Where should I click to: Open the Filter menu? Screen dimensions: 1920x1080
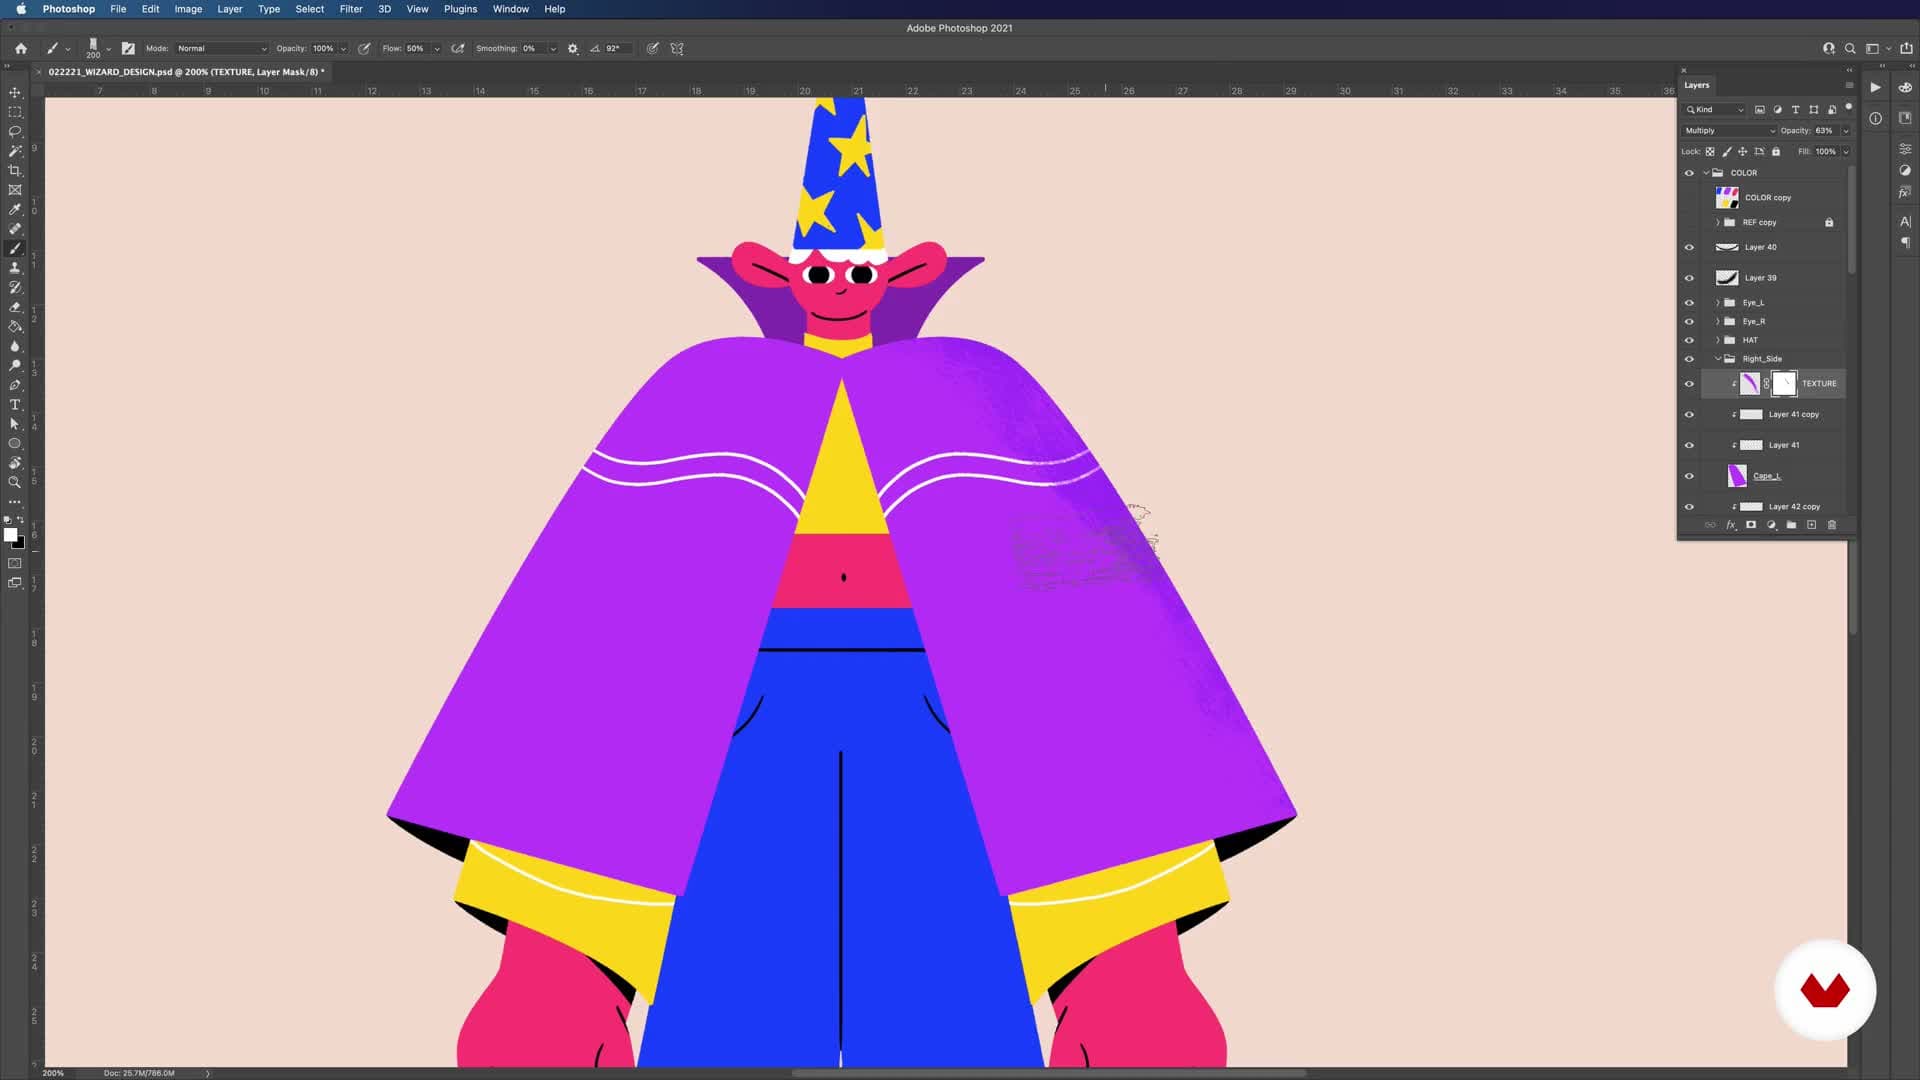(351, 9)
